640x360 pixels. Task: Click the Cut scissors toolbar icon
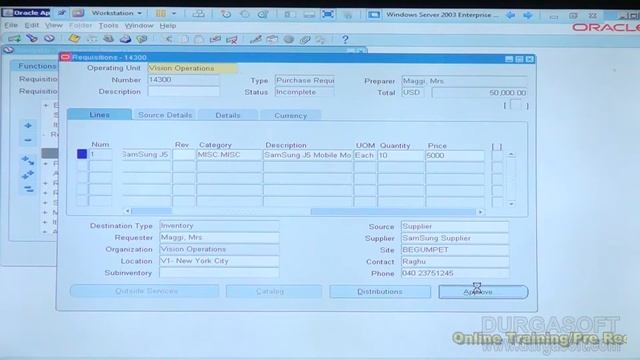[x=168, y=39]
